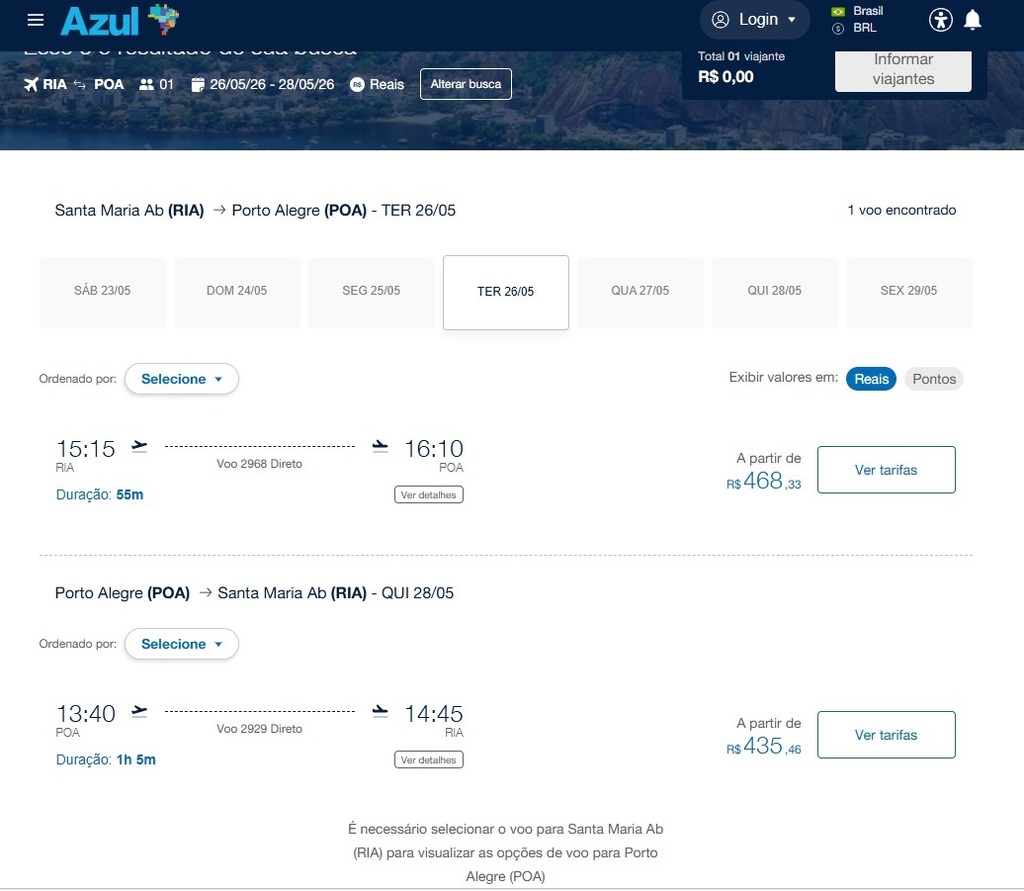Select the SEG 25/05 date tab
The width and height of the screenshot is (1024, 891).
tap(371, 291)
